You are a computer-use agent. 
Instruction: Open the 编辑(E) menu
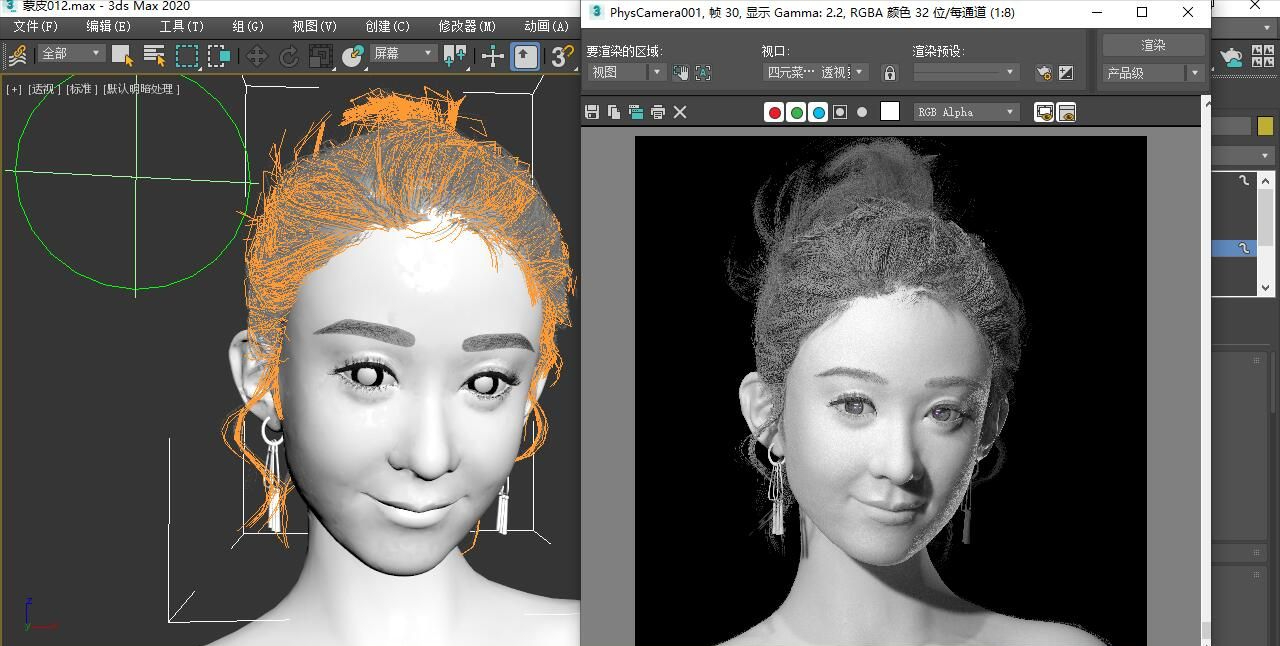tap(108, 26)
